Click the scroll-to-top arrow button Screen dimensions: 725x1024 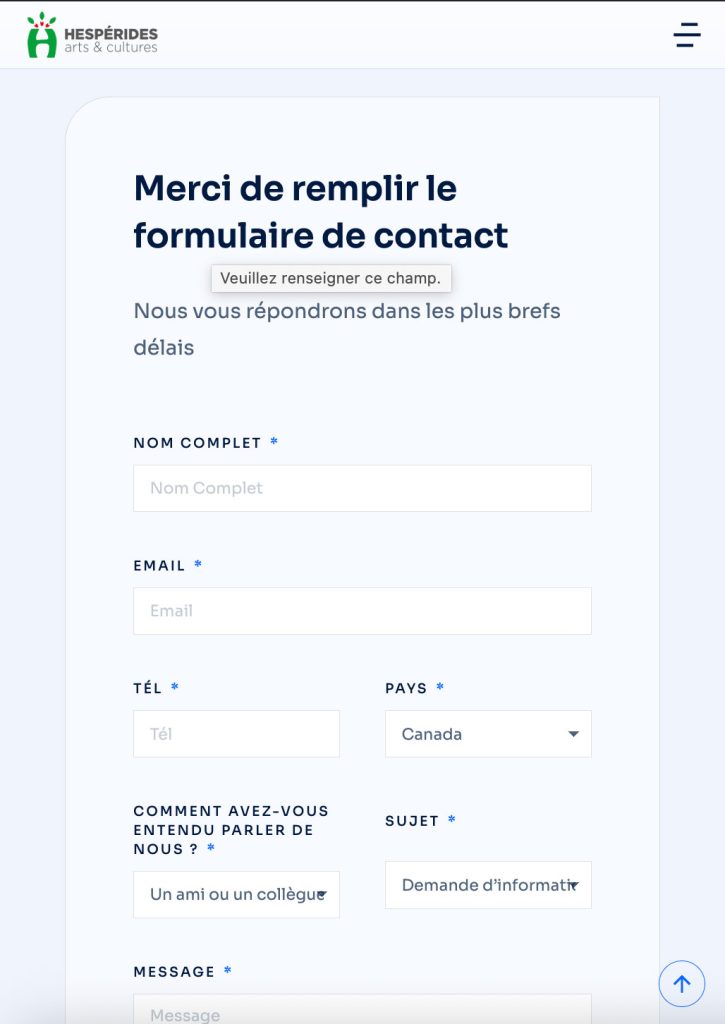point(681,984)
